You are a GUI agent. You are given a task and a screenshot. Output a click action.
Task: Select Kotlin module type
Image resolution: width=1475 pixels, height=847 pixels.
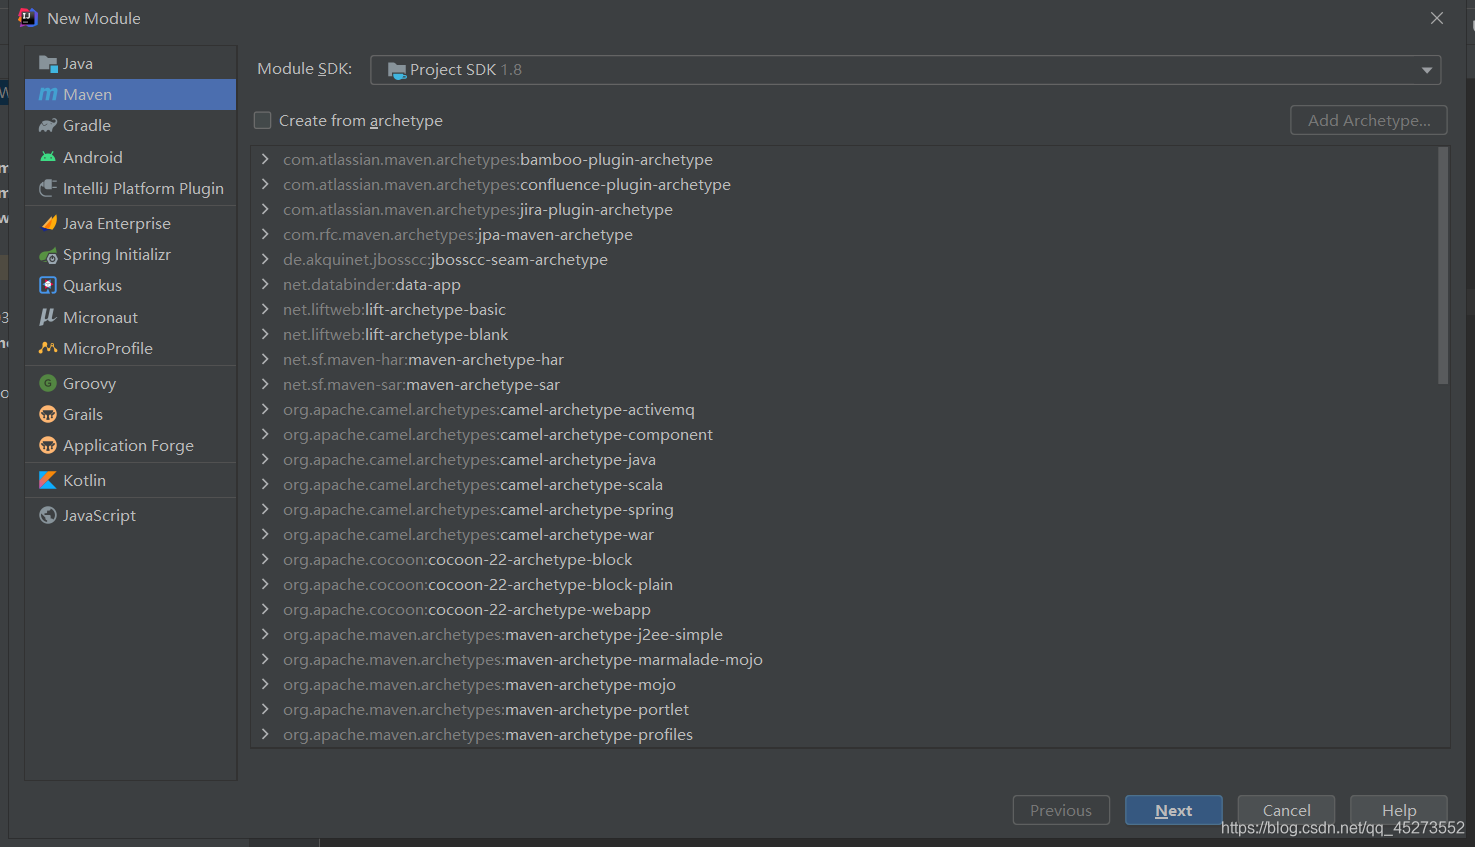(x=131, y=480)
